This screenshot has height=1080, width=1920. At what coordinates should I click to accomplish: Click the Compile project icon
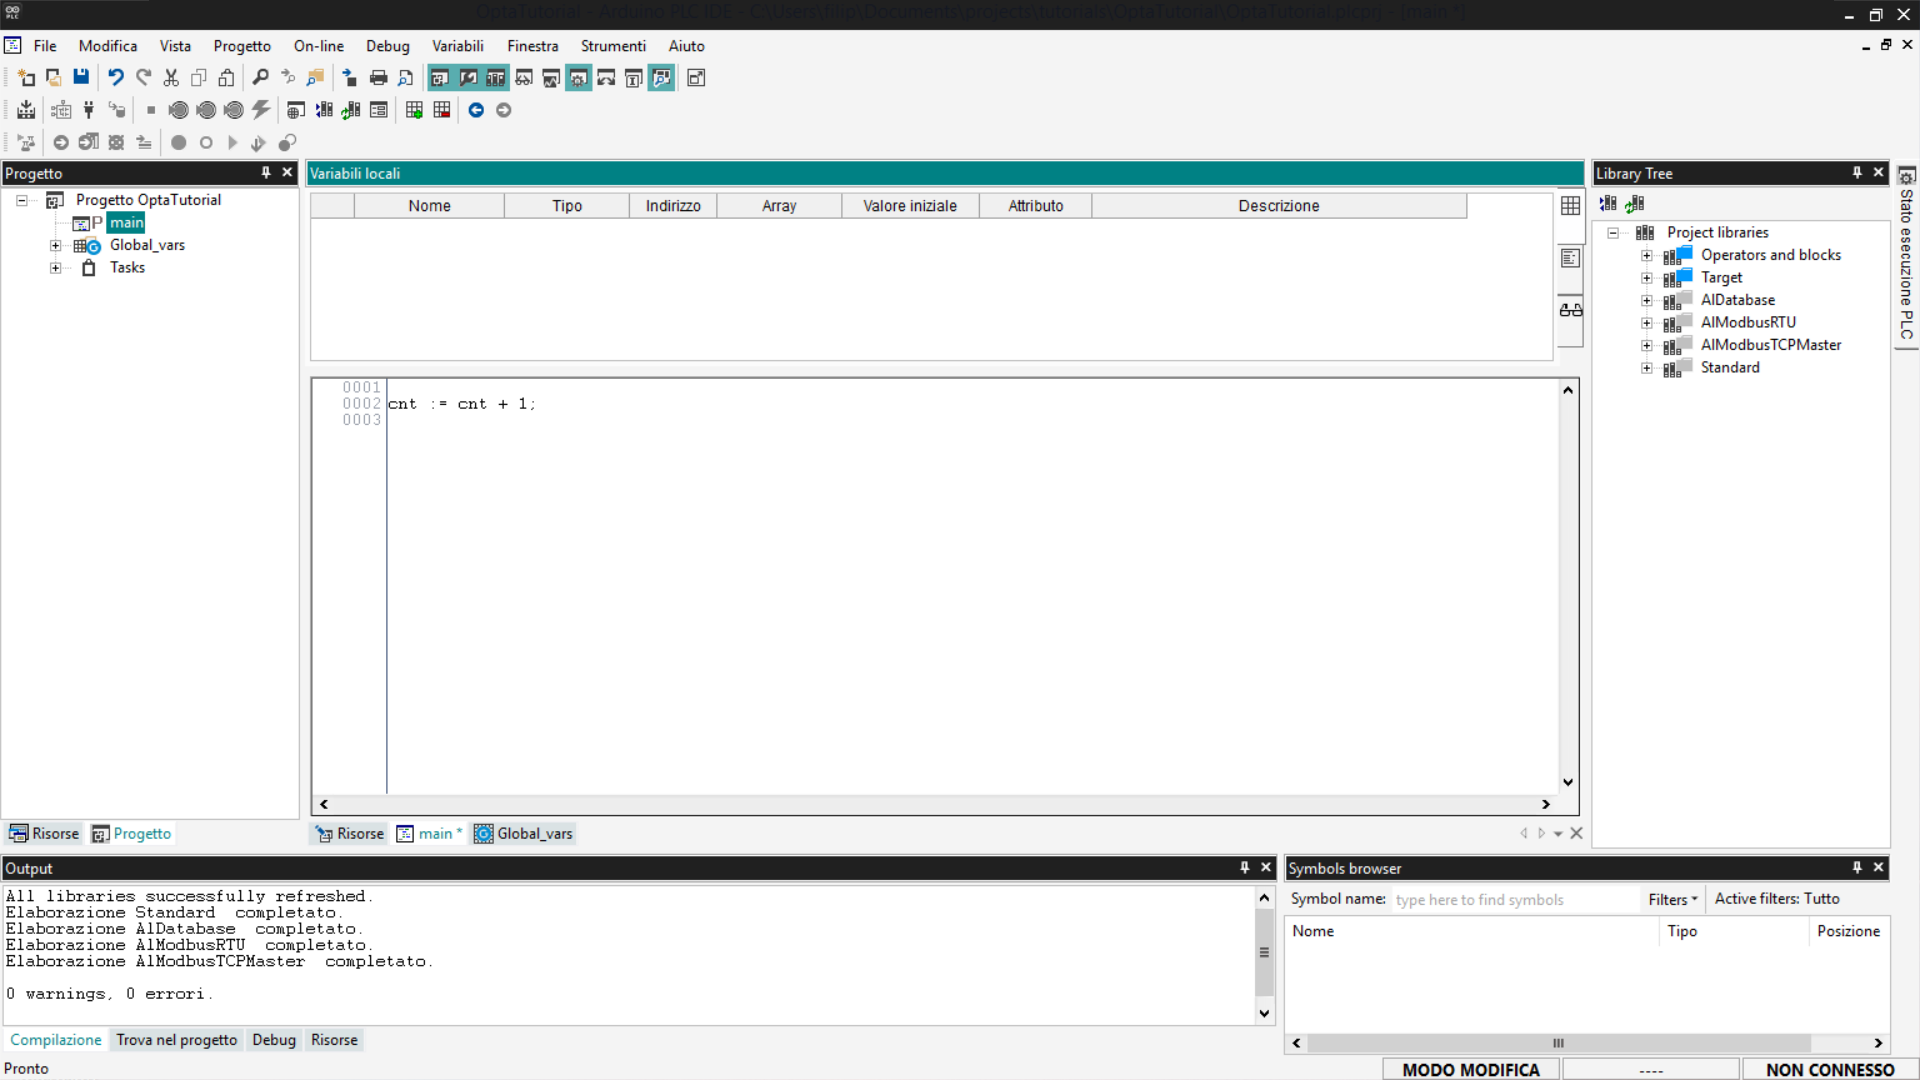26,110
